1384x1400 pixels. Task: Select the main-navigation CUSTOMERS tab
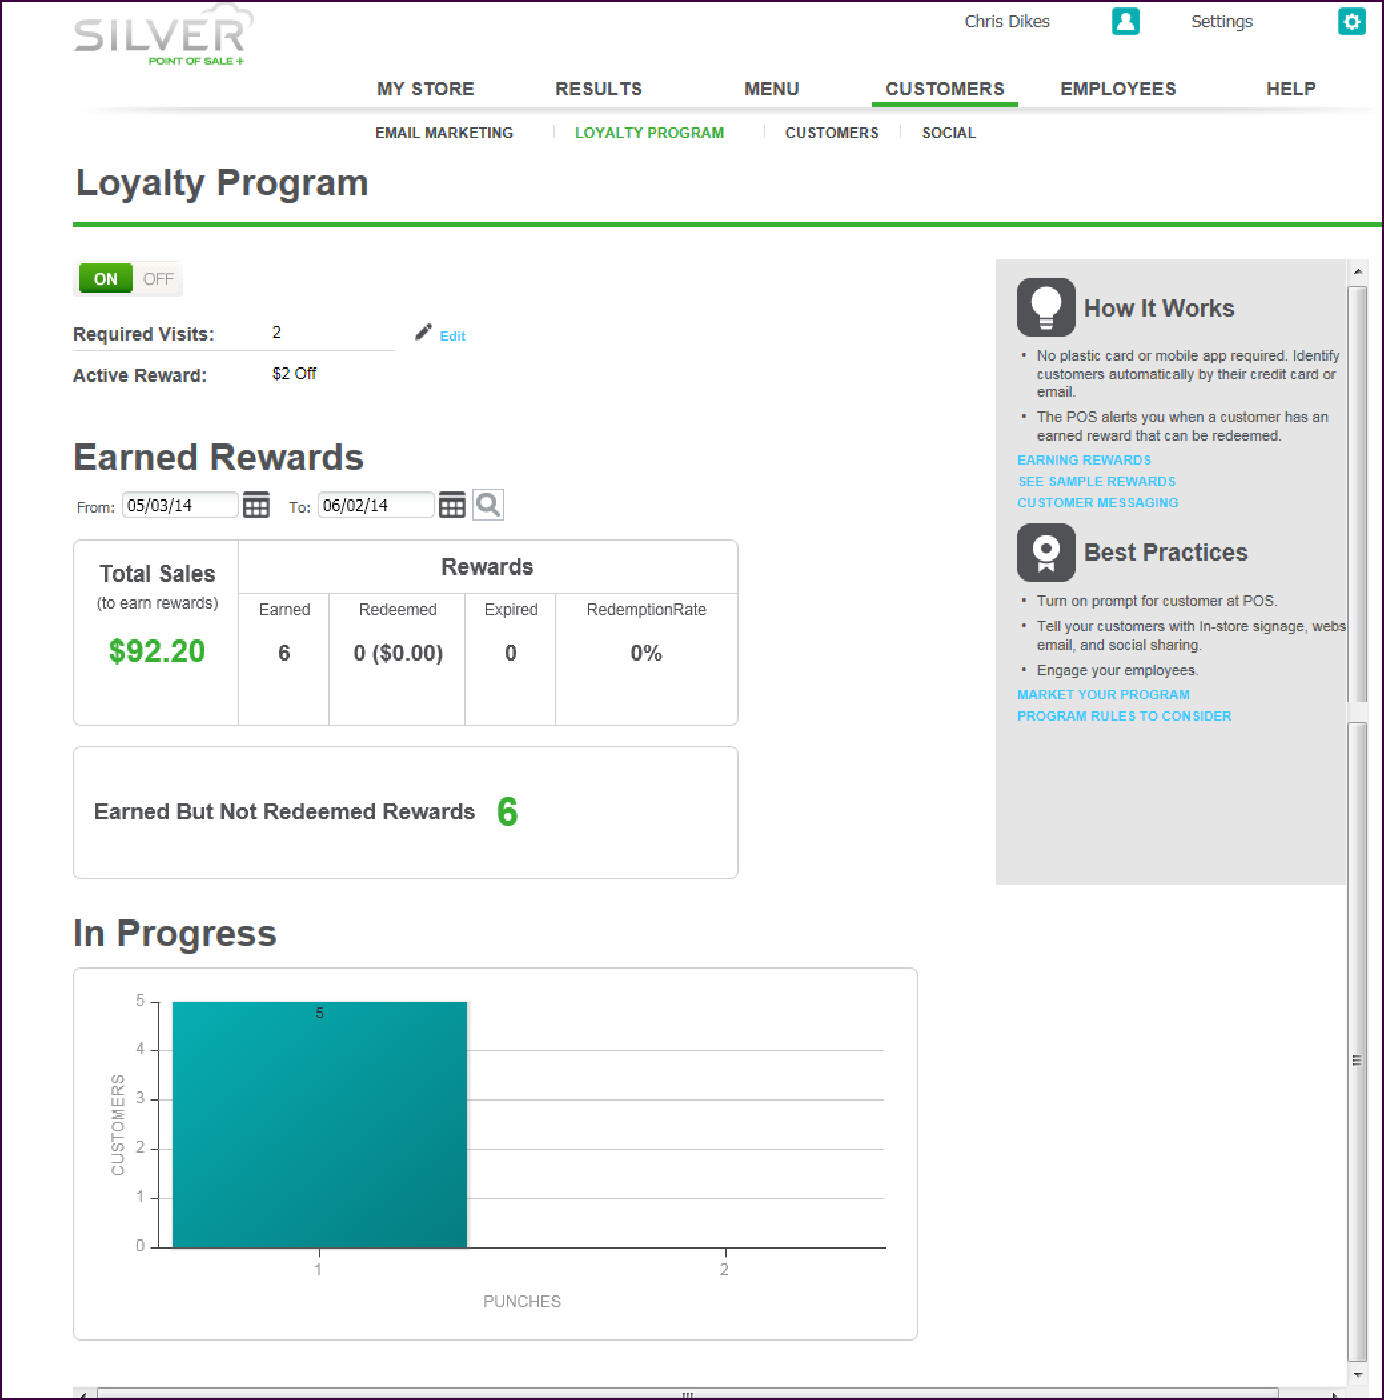[945, 89]
